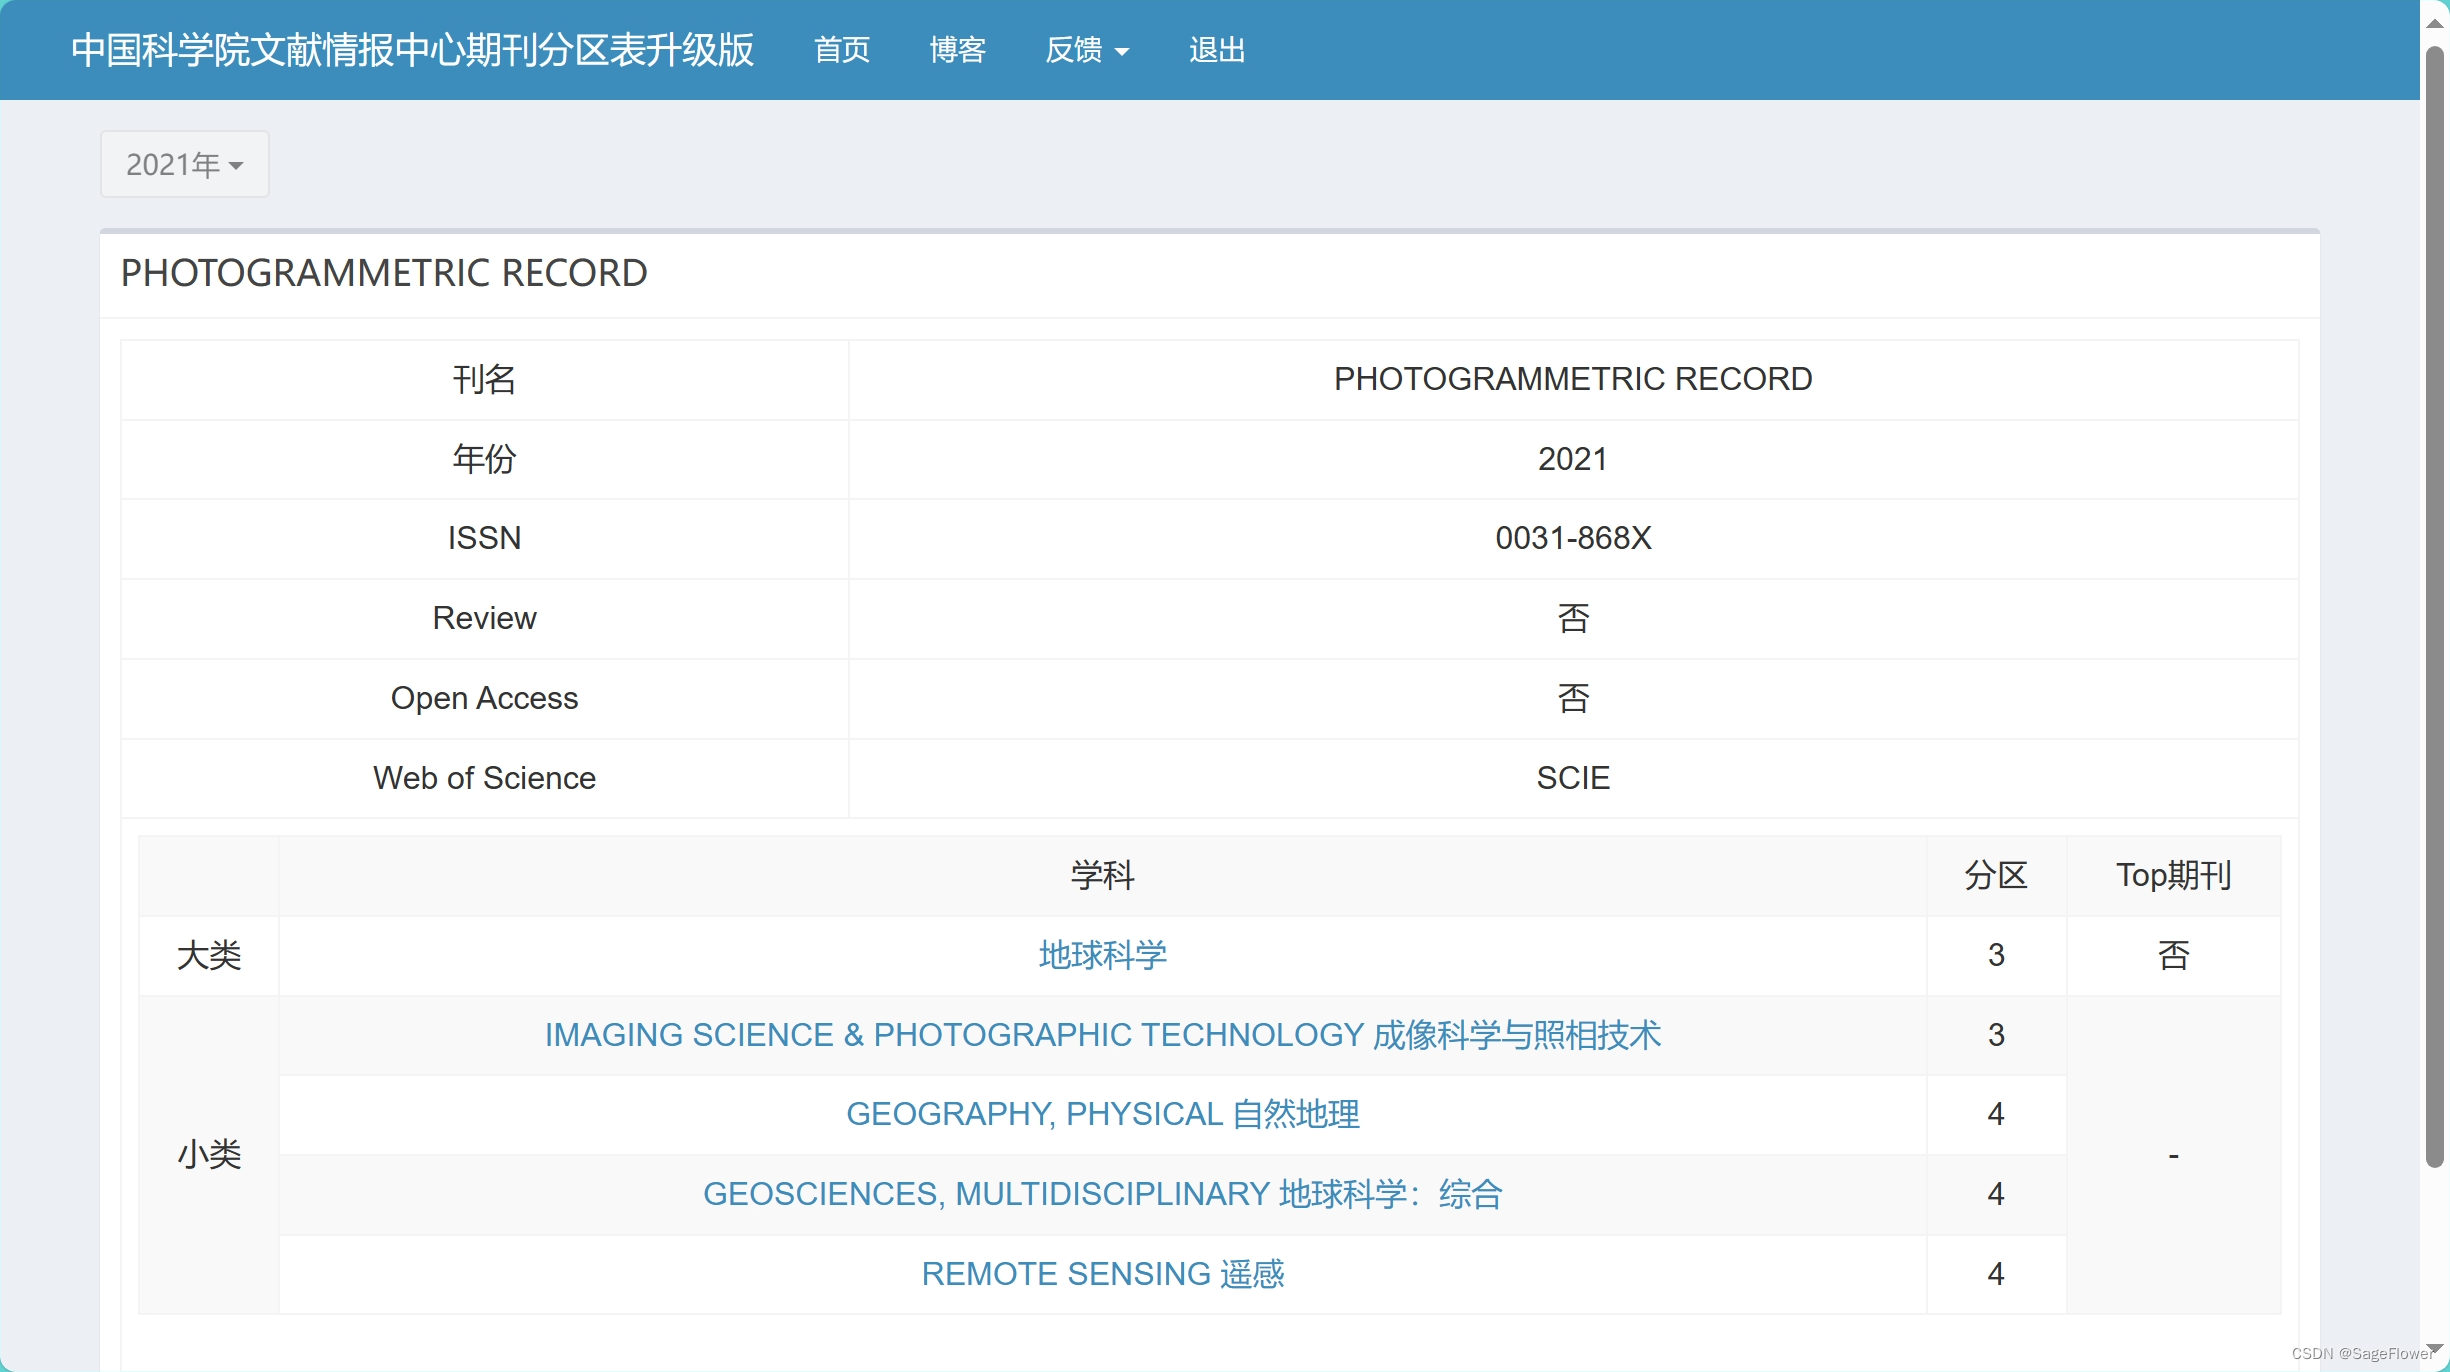The width and height of the screenshot is (2450, 1372).
Task: Go to 首页 in navigation bar
Action: [842, 50]
